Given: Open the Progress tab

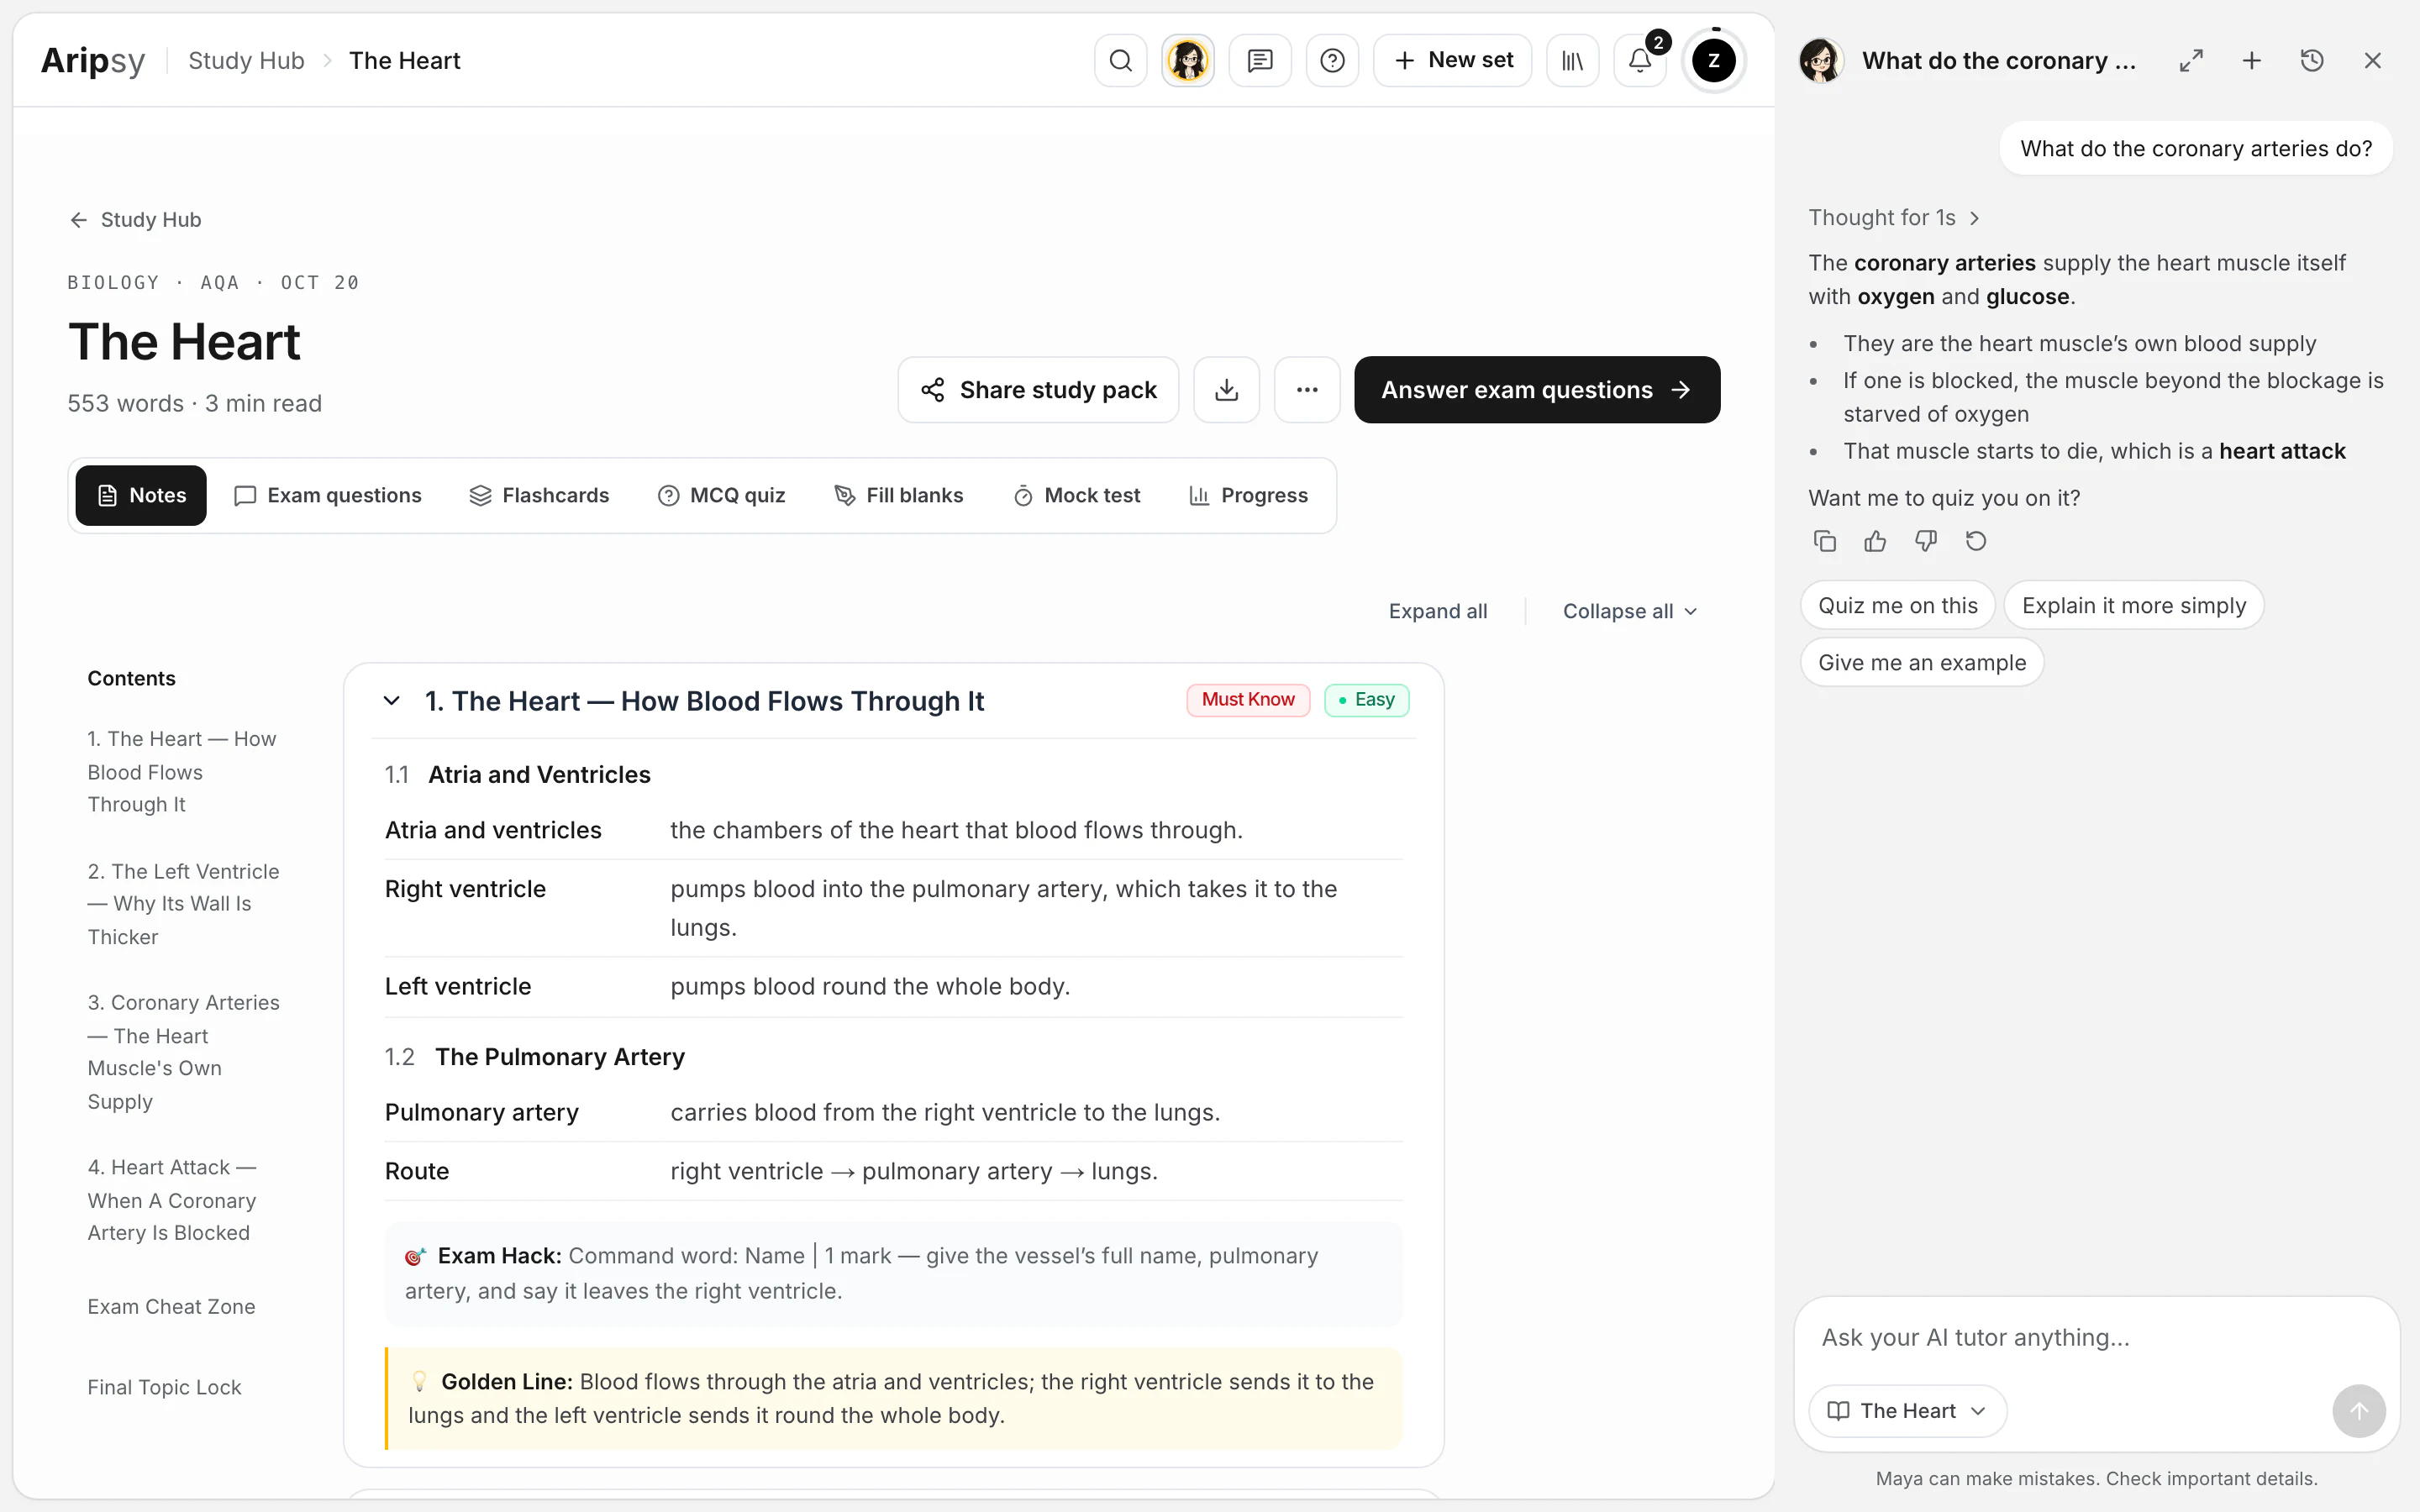Looking at the screenshot, I should click(x=1248, y=496).
